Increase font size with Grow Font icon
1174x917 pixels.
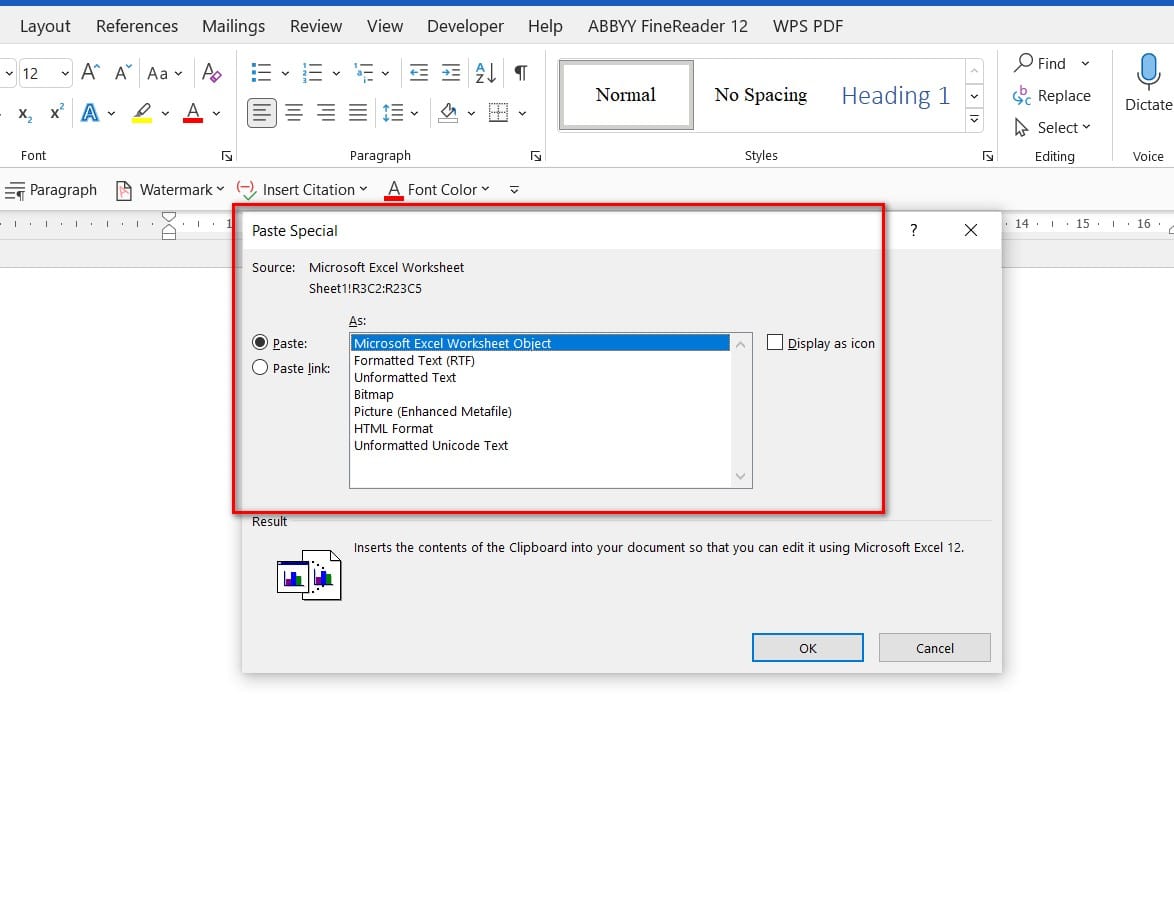coord(91,73)
